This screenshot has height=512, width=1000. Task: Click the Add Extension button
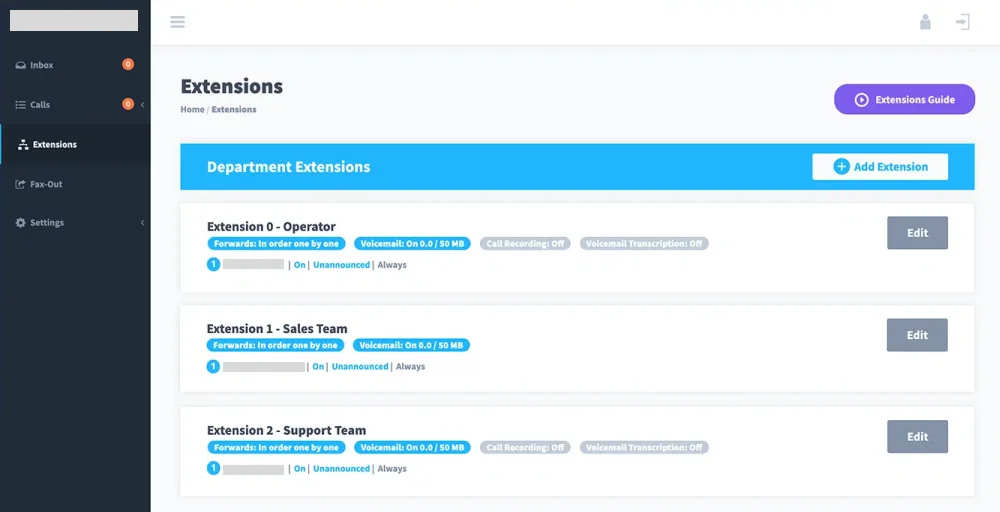[x=880, y=166]
